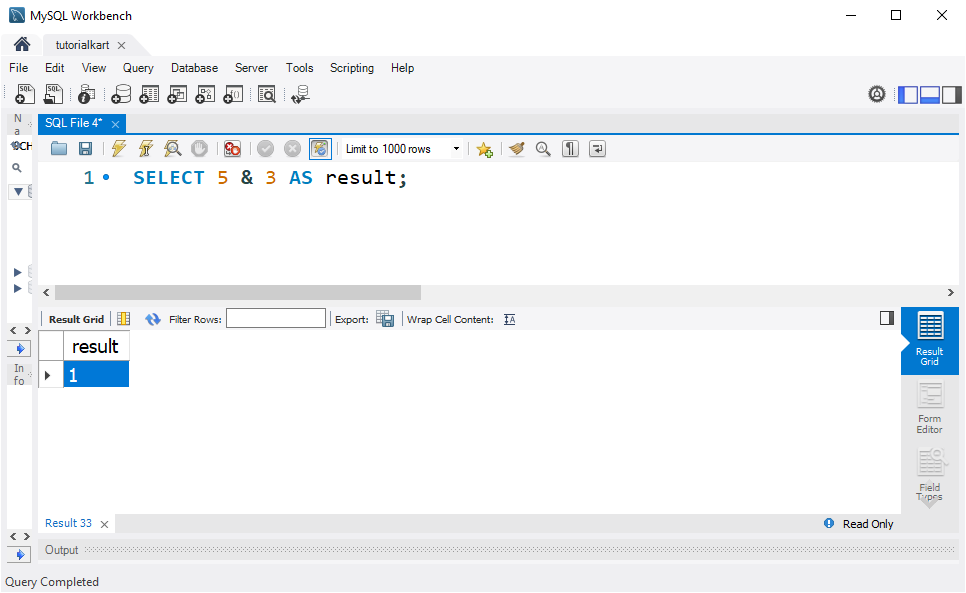
Task: Toggle the left sidebar panel
Action: click(908, 95)
